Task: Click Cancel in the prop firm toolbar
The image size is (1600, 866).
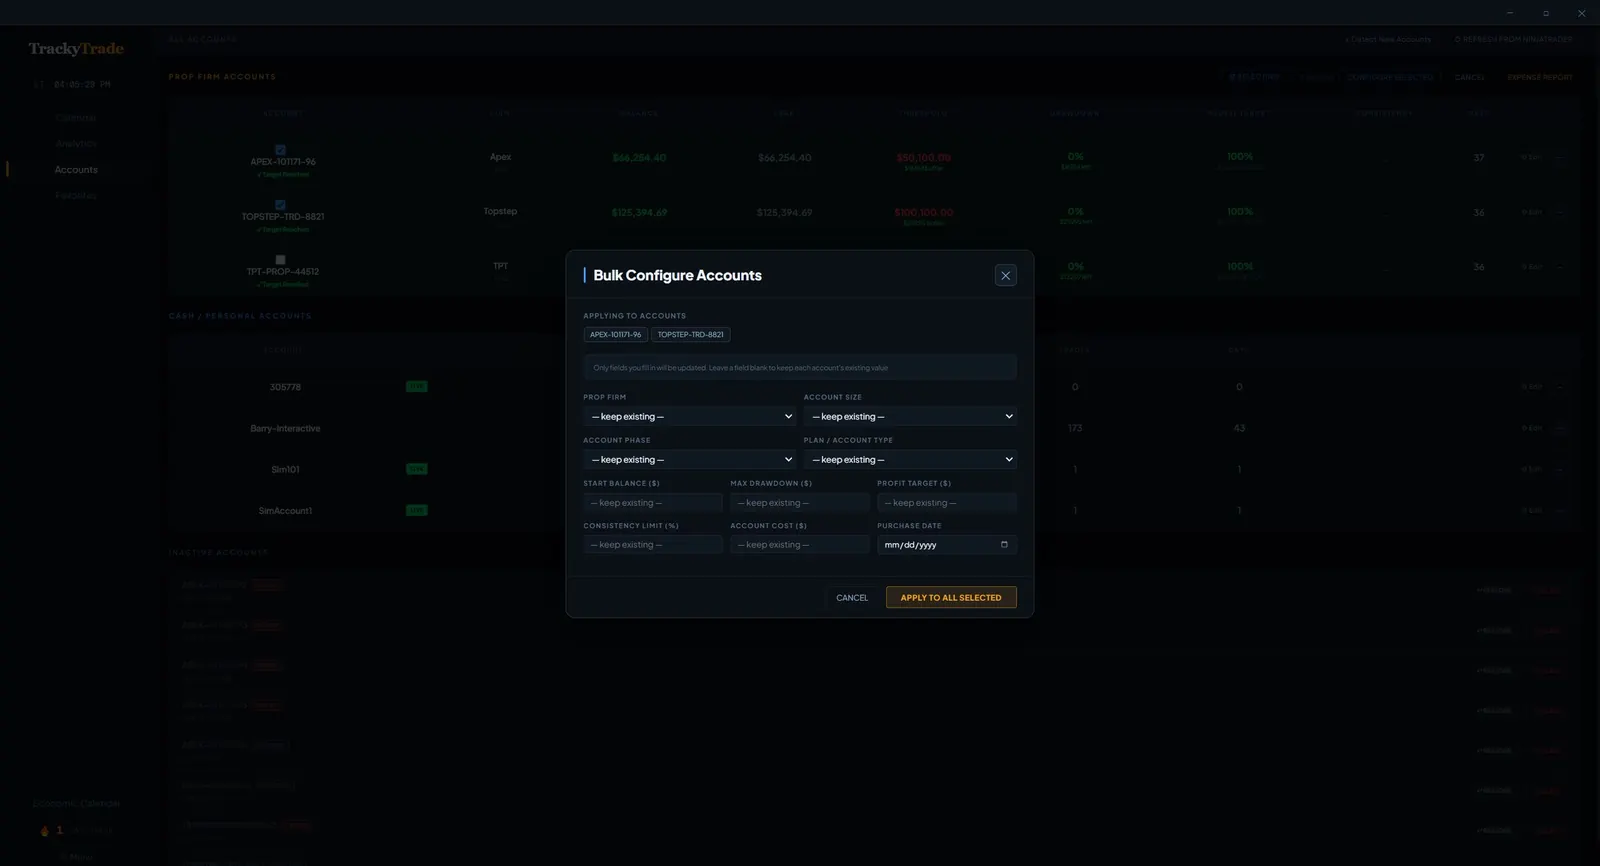Action: [1469, 77]
